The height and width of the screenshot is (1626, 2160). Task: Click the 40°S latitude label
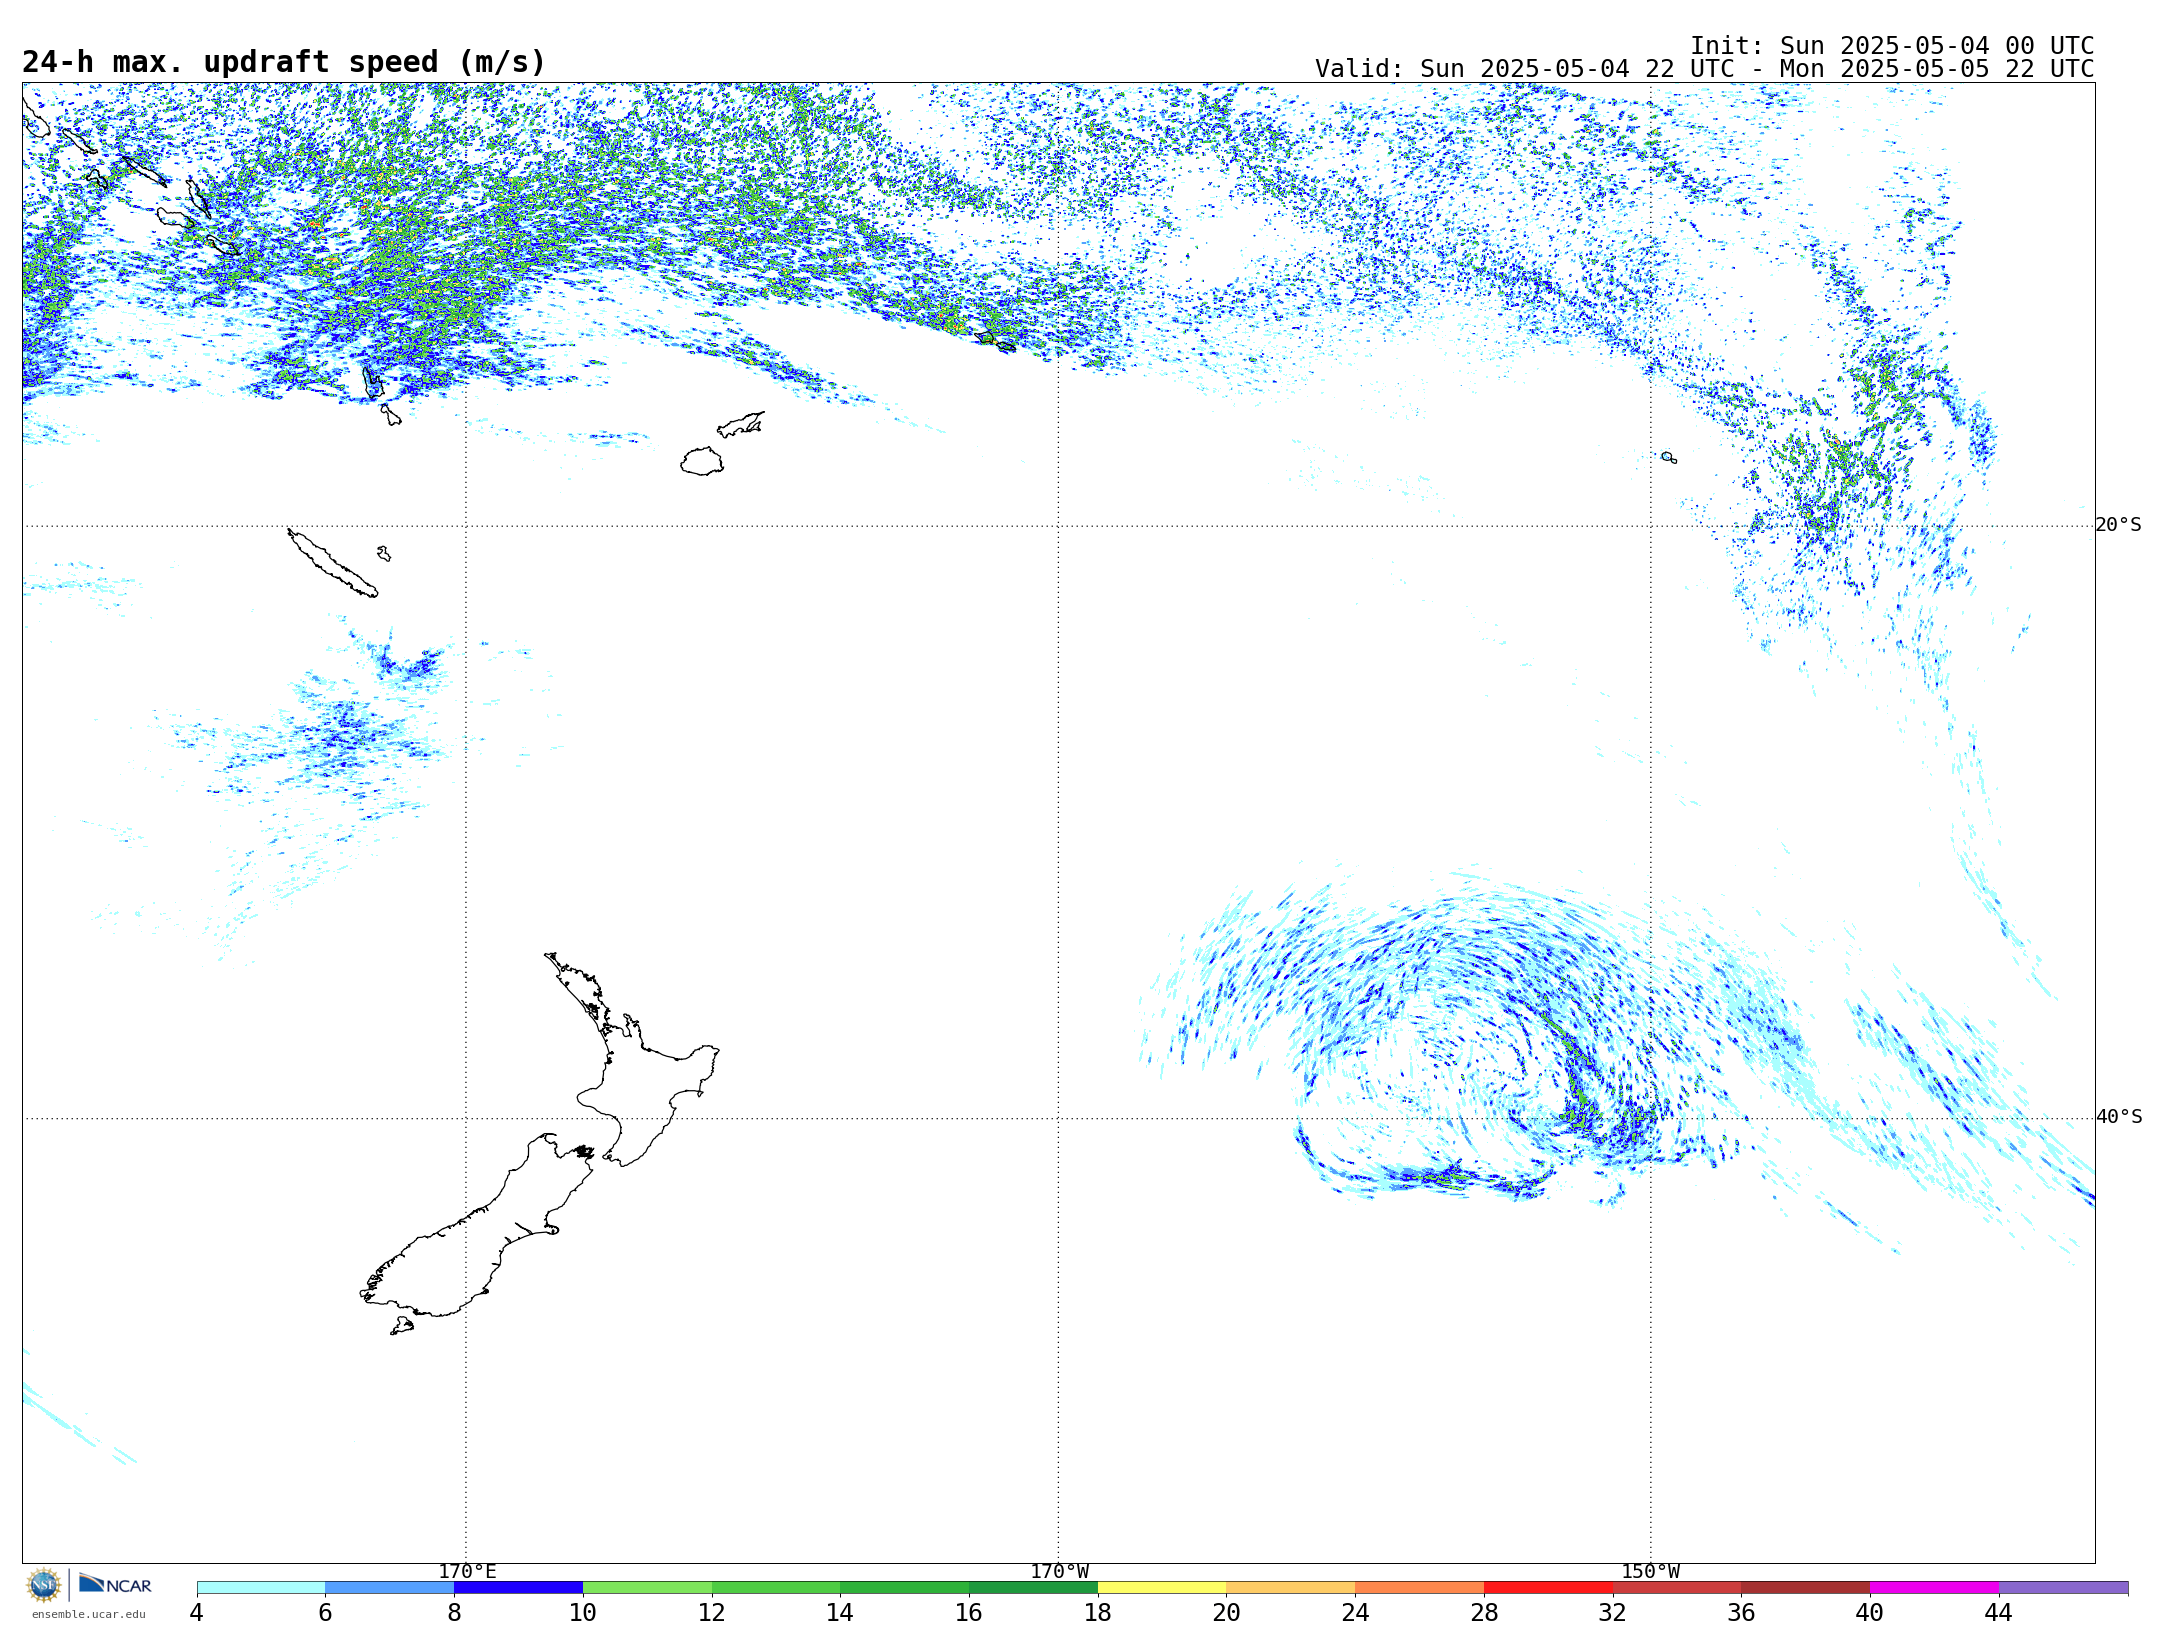tap(2118, 1117)
